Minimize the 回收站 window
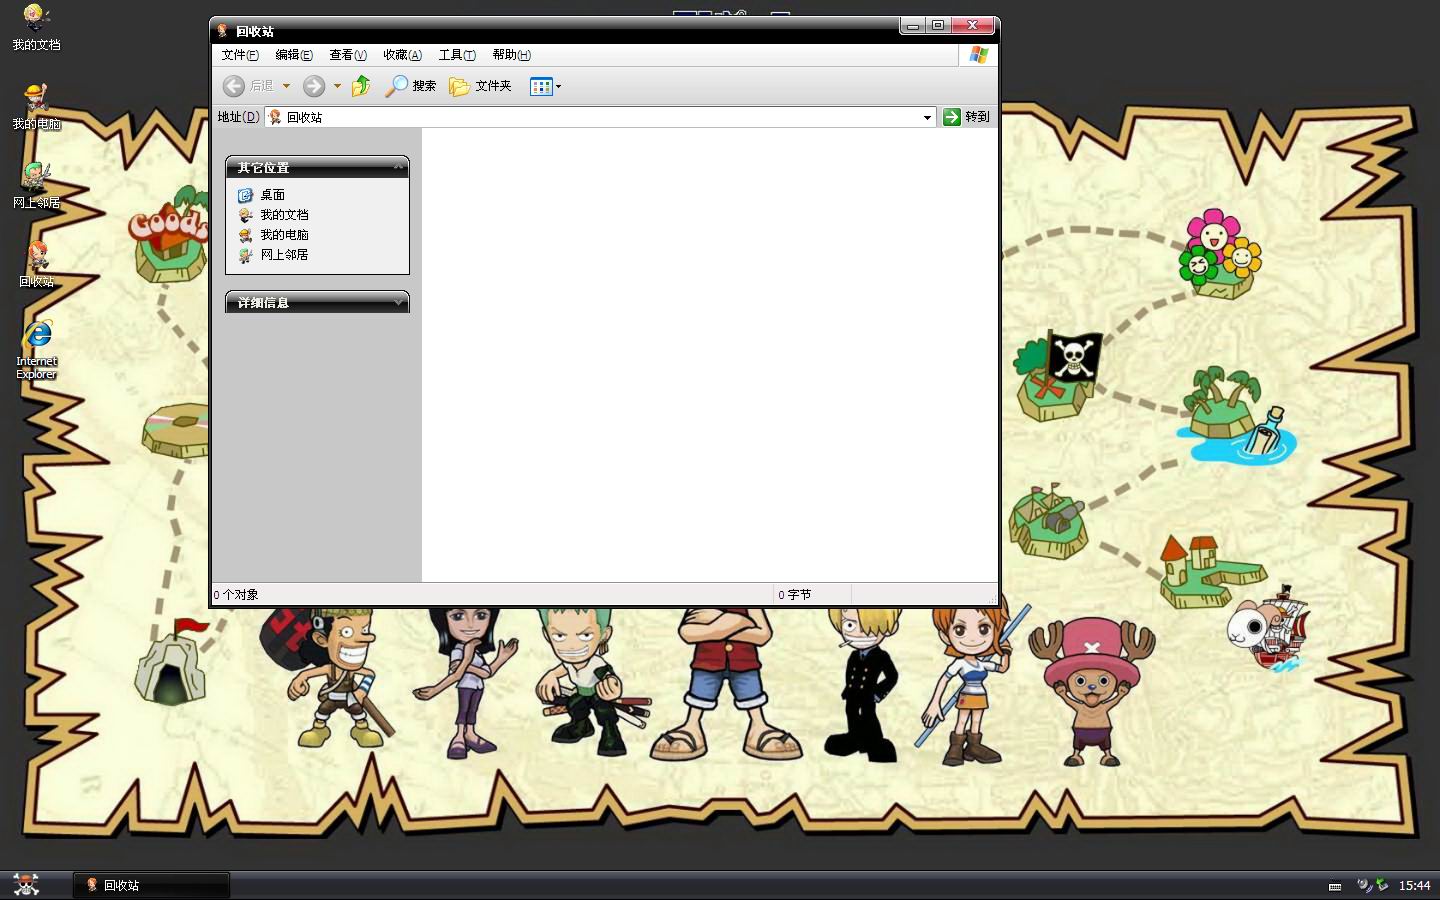 pyautogui.click(x=913, y=25)
